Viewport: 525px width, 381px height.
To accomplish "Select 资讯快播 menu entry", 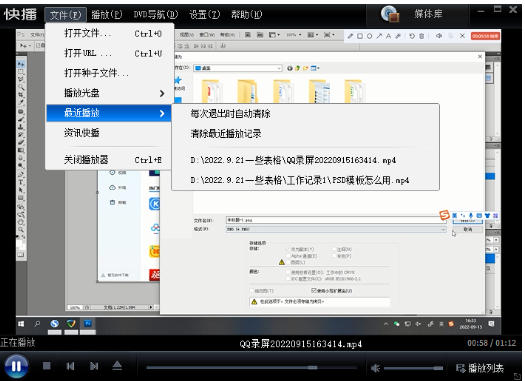I will [x=109, y=133].
